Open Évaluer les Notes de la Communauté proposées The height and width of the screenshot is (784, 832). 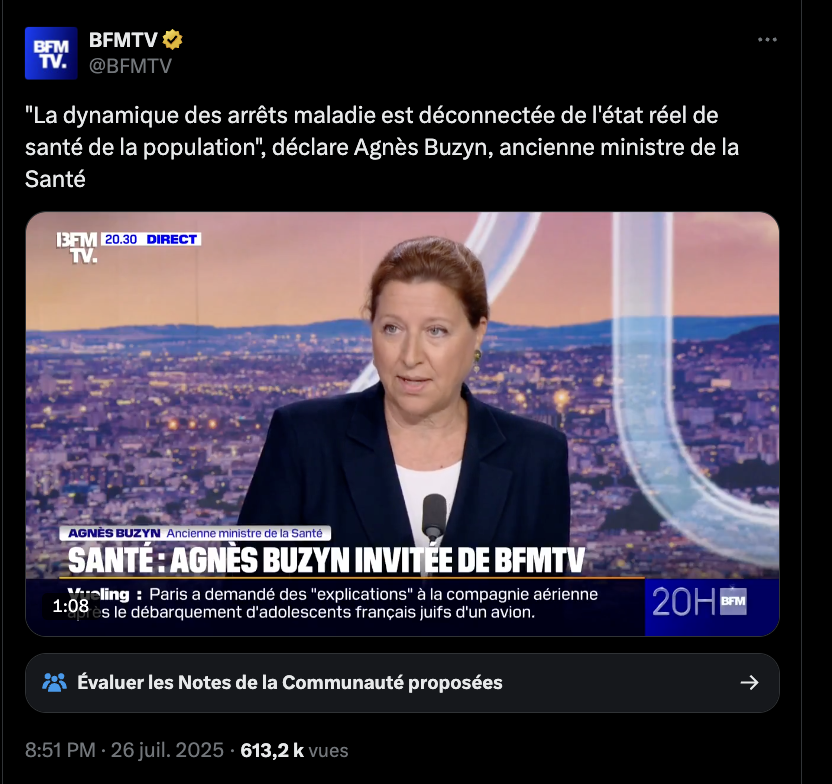402,683
